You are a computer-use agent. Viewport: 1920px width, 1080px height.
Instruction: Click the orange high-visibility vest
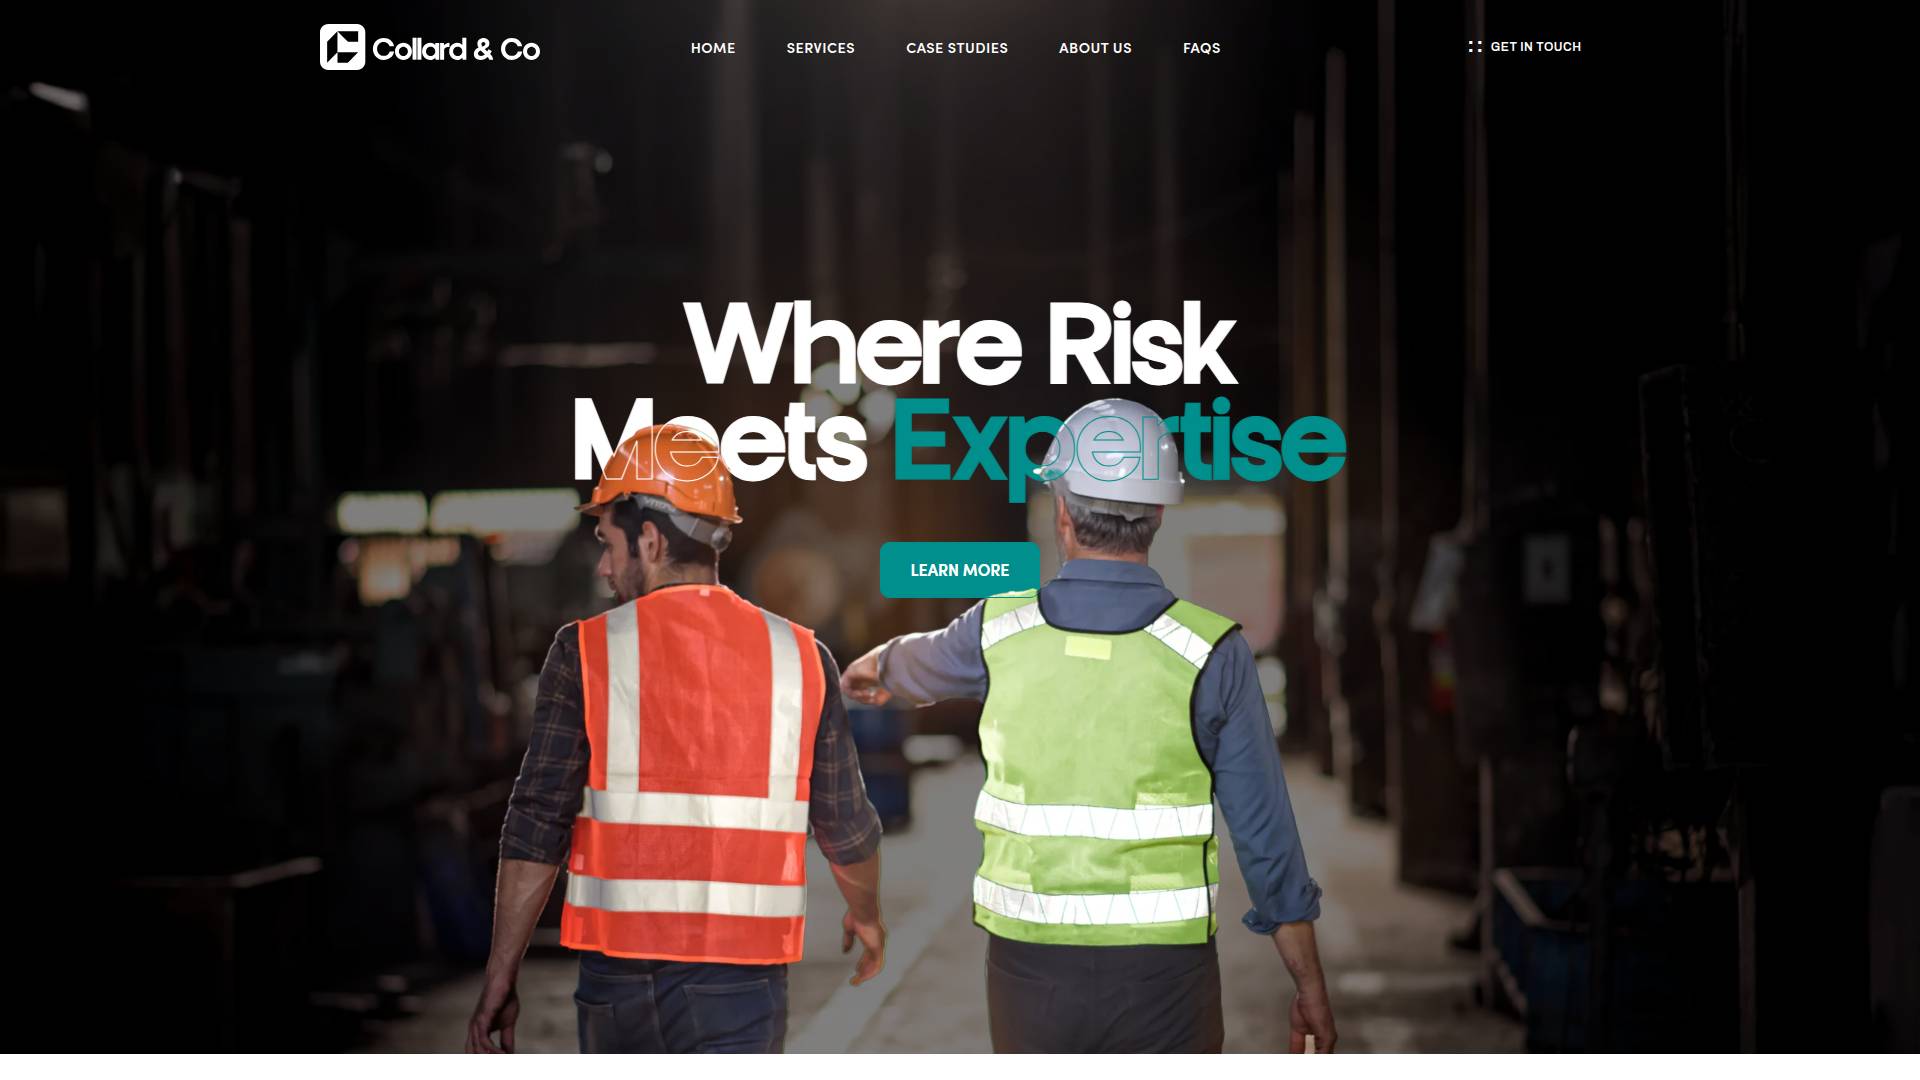[692, 775]
